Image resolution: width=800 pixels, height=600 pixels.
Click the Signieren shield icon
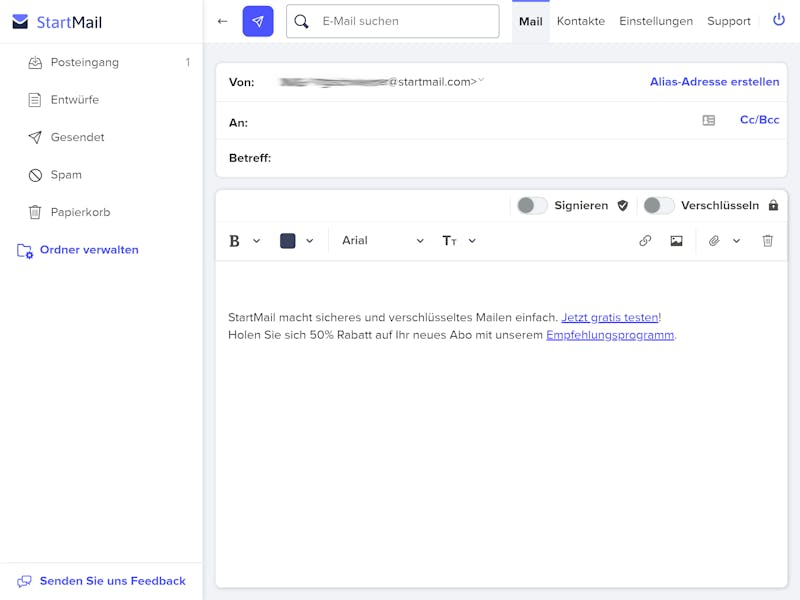coord(622,205)
